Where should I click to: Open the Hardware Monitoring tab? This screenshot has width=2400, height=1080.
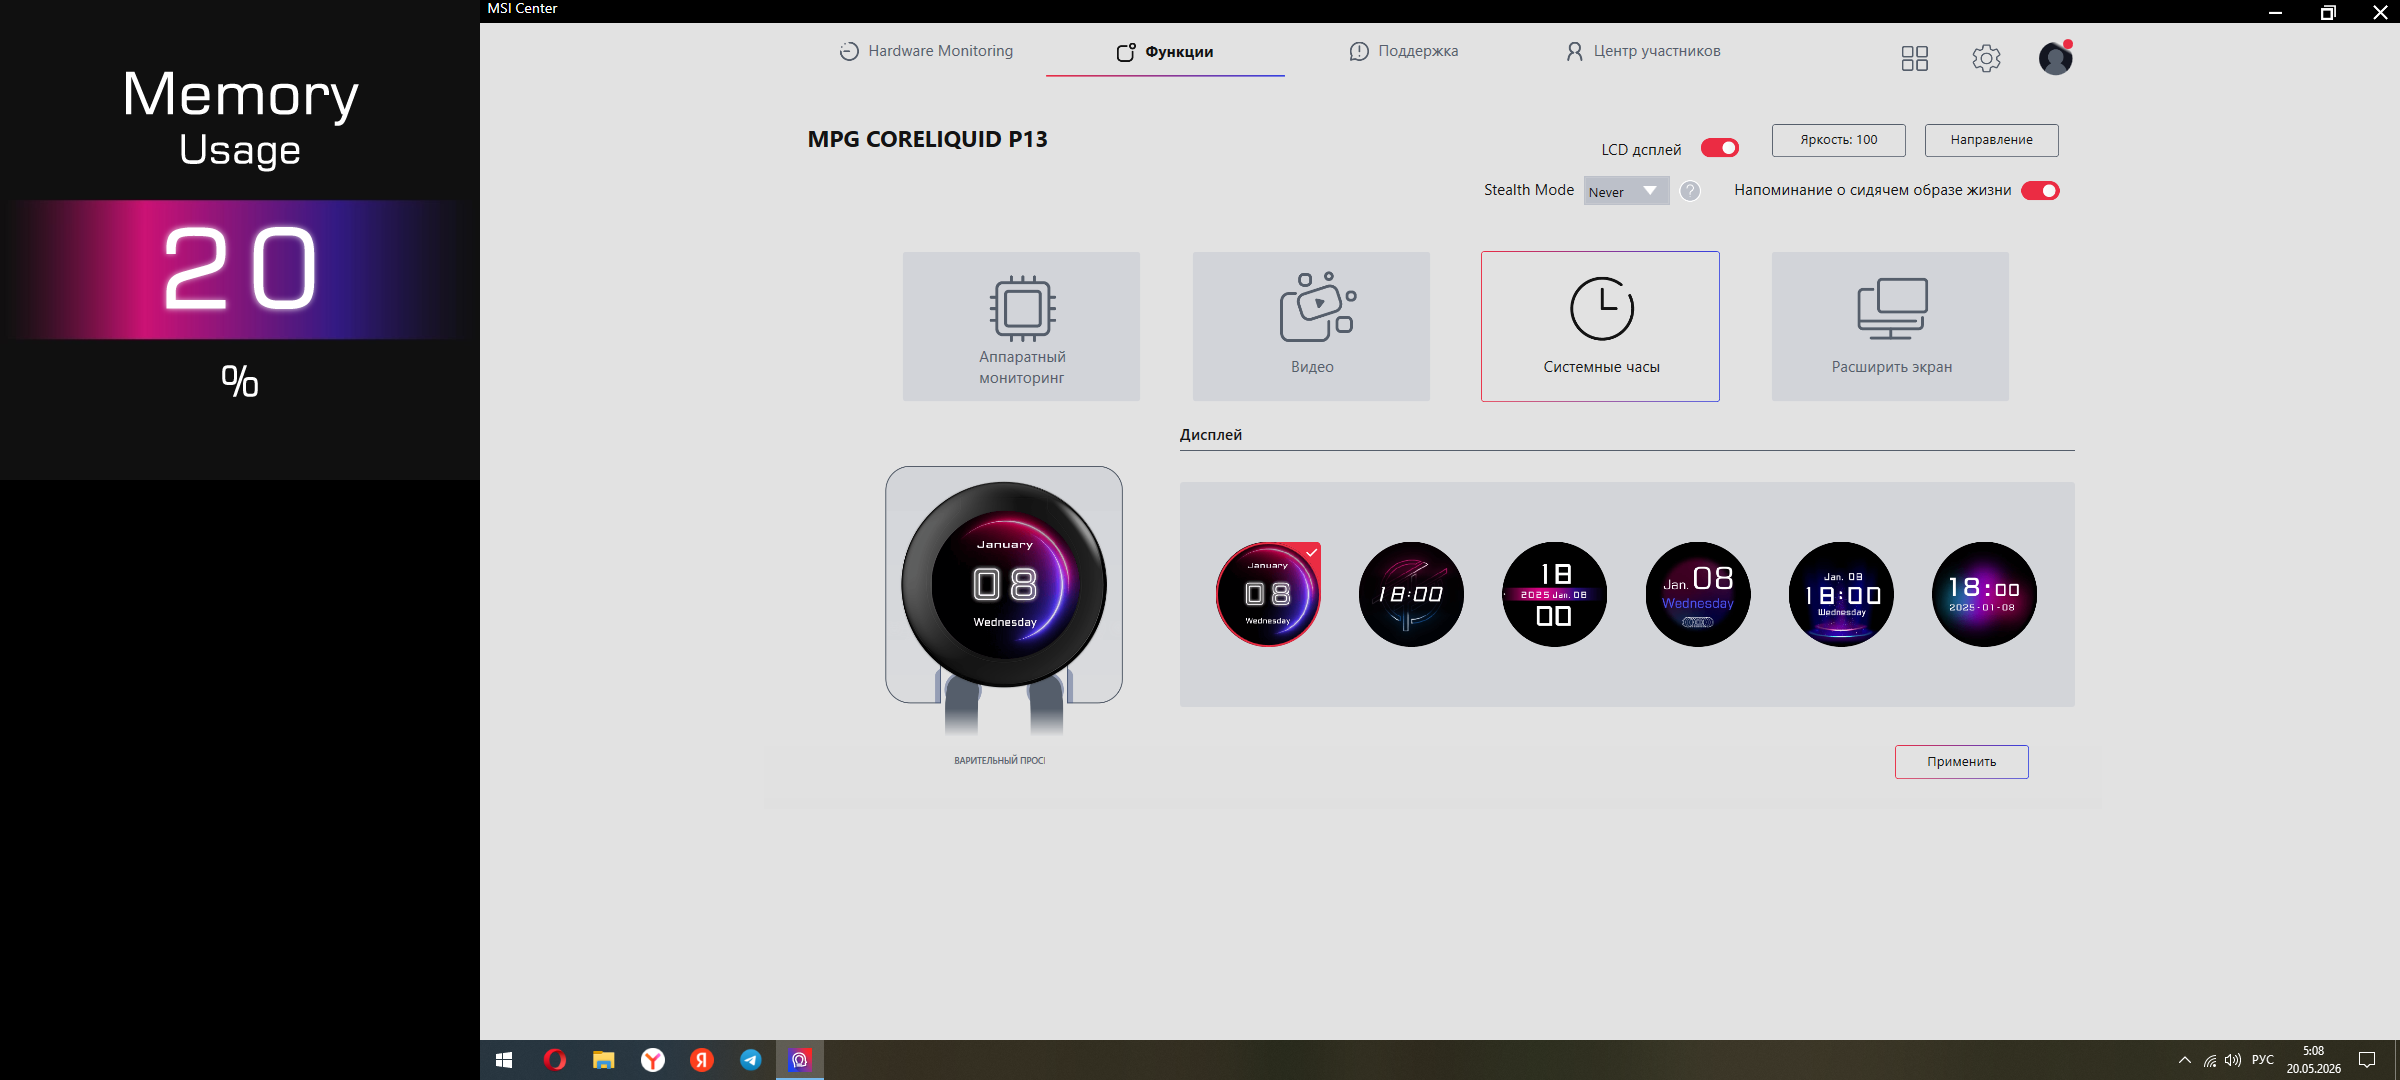(926, 51)
